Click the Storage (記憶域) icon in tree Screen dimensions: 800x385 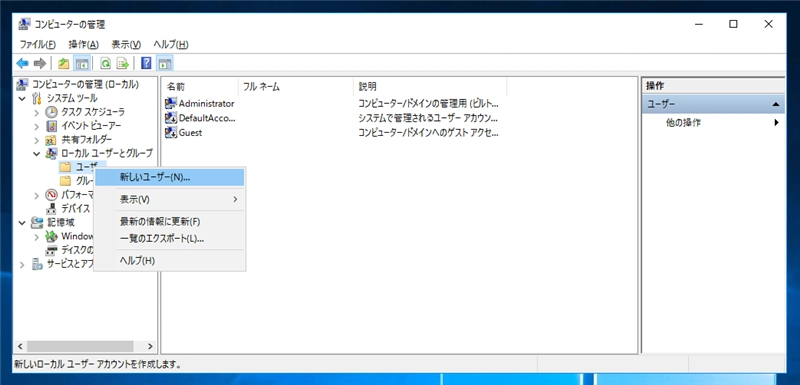point(37,222)
